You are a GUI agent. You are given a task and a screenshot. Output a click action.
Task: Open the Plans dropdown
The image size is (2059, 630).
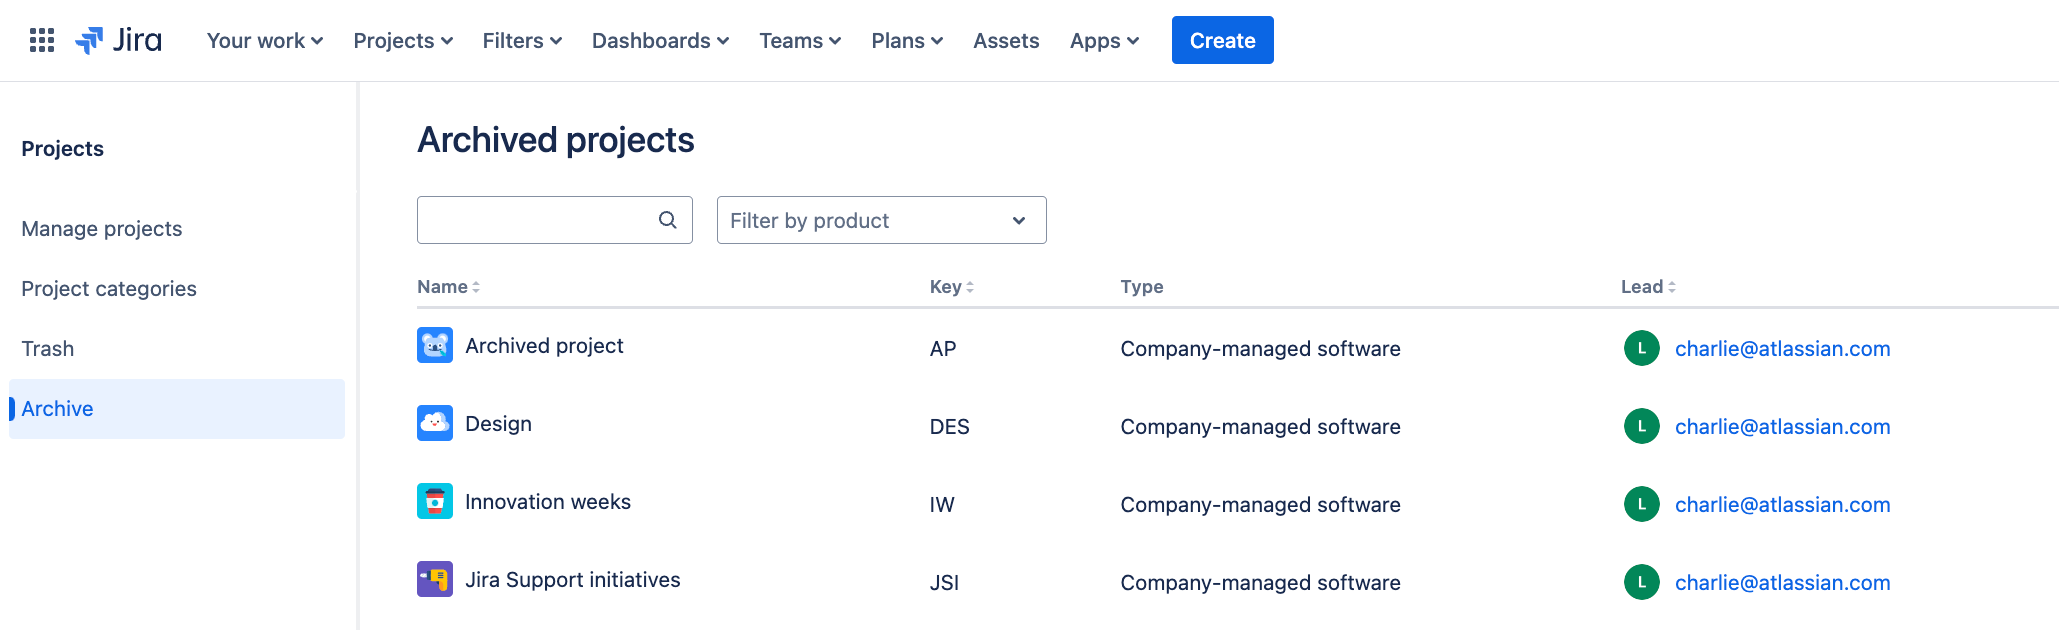907,41
